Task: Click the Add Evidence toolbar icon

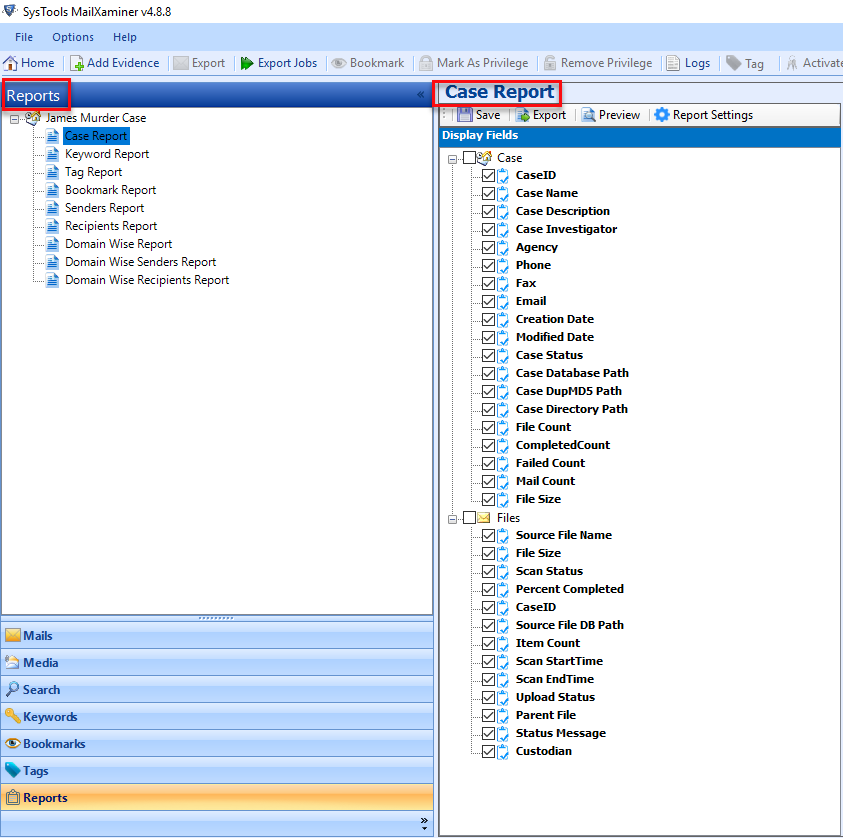Action: click(114, 62)
